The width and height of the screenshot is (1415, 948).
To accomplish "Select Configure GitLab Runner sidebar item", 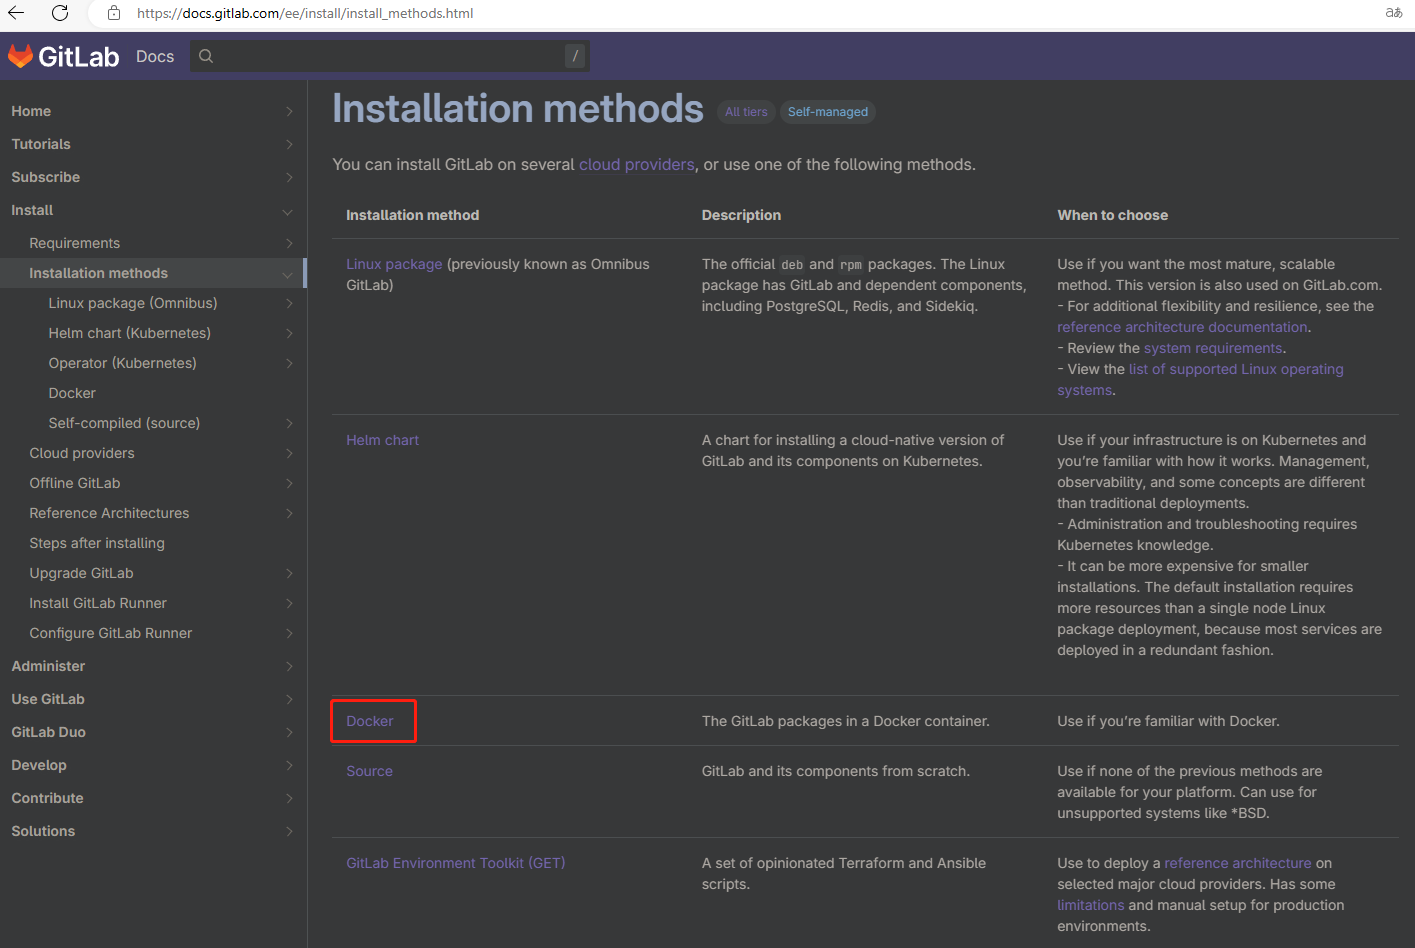I will (111, 633).
